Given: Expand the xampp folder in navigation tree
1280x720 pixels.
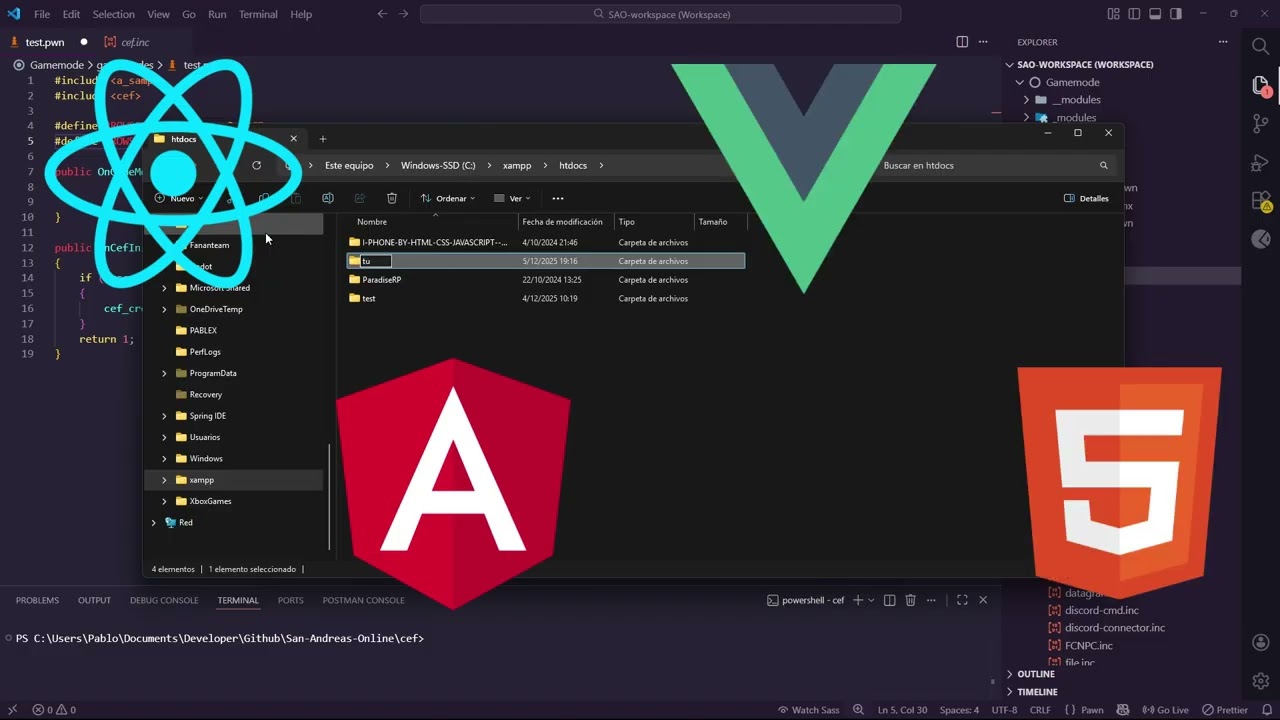Looking at the screenshot, I should click(x=164, y=480).
